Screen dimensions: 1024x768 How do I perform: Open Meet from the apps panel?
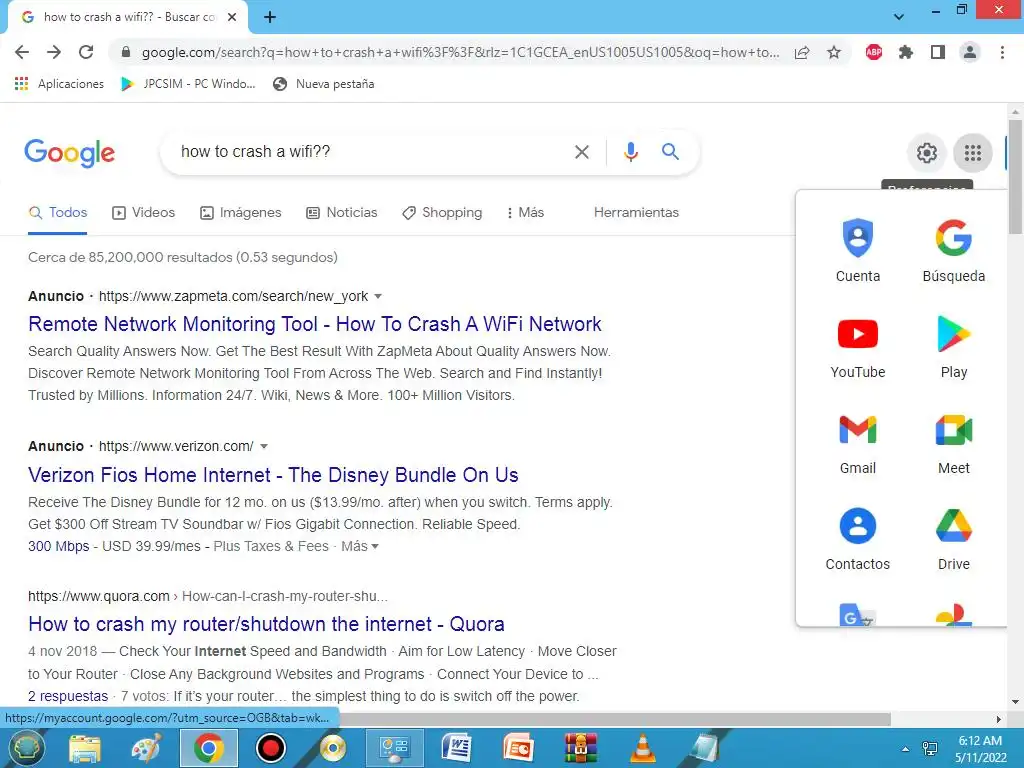[953, 443]
